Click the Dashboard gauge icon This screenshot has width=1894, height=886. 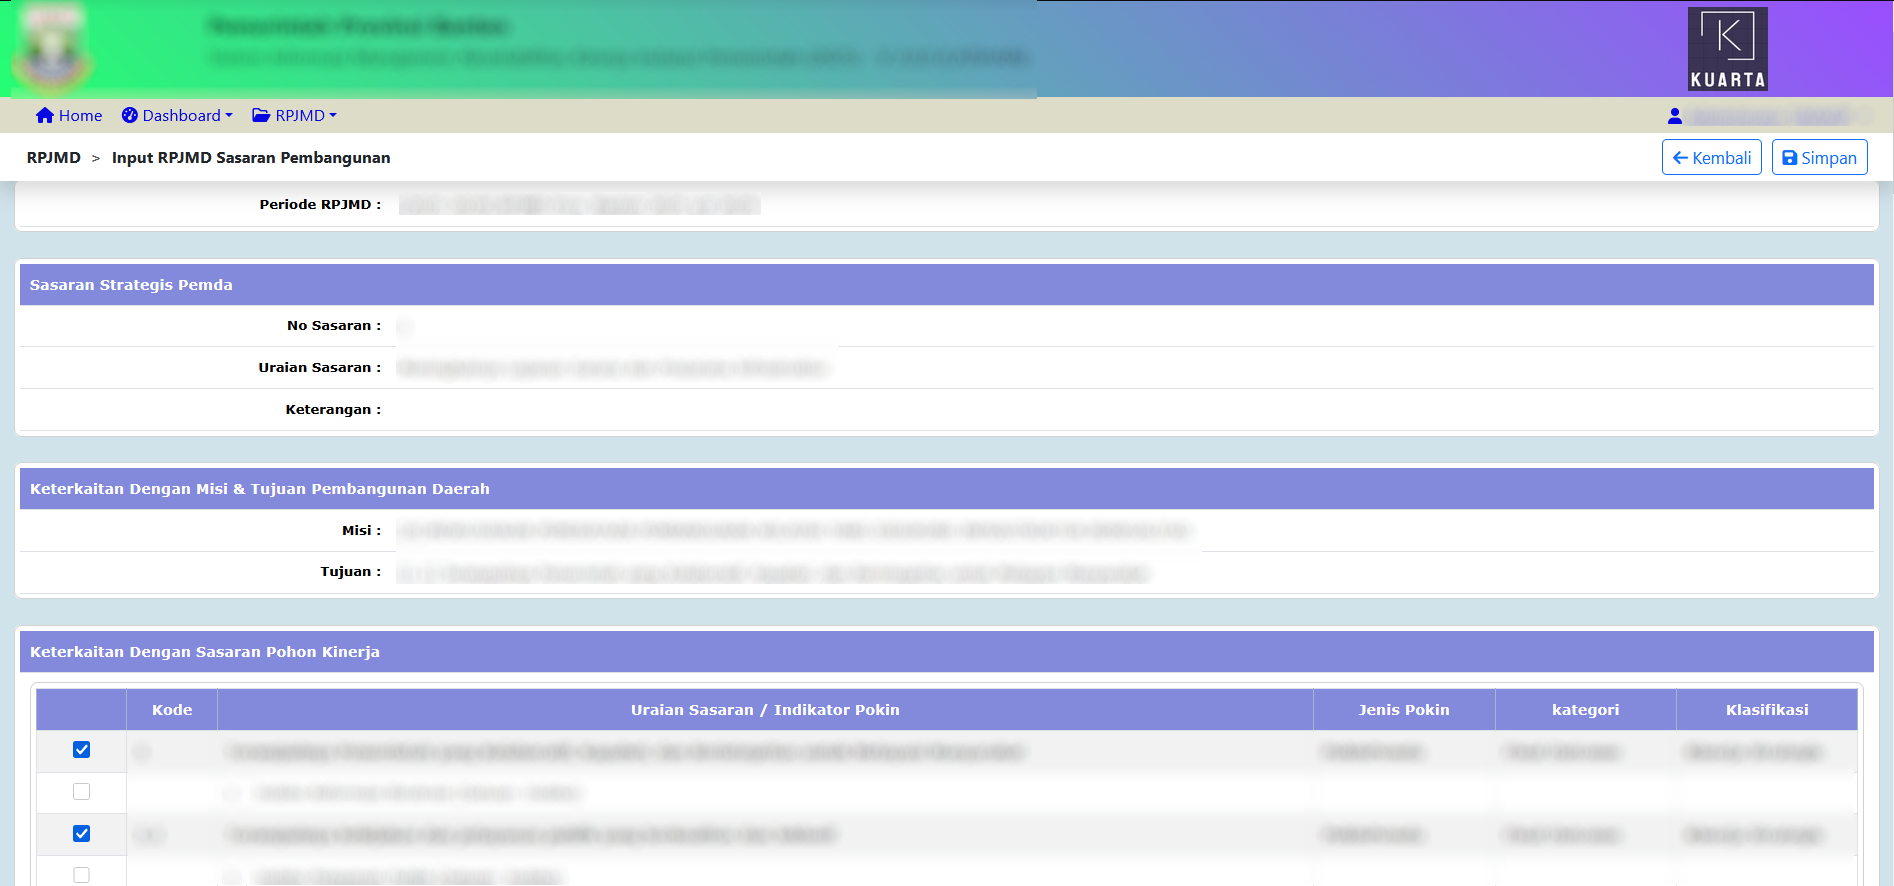130,115
